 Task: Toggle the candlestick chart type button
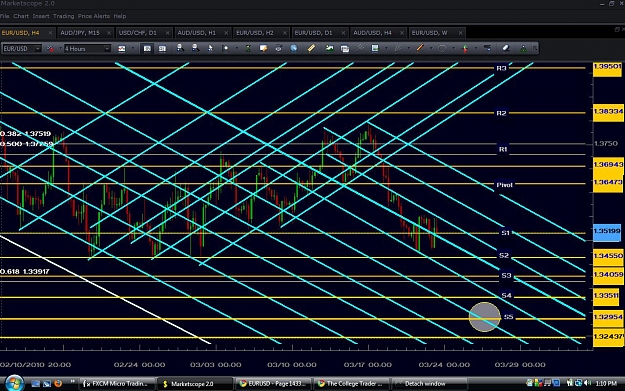tap(122, 49)
